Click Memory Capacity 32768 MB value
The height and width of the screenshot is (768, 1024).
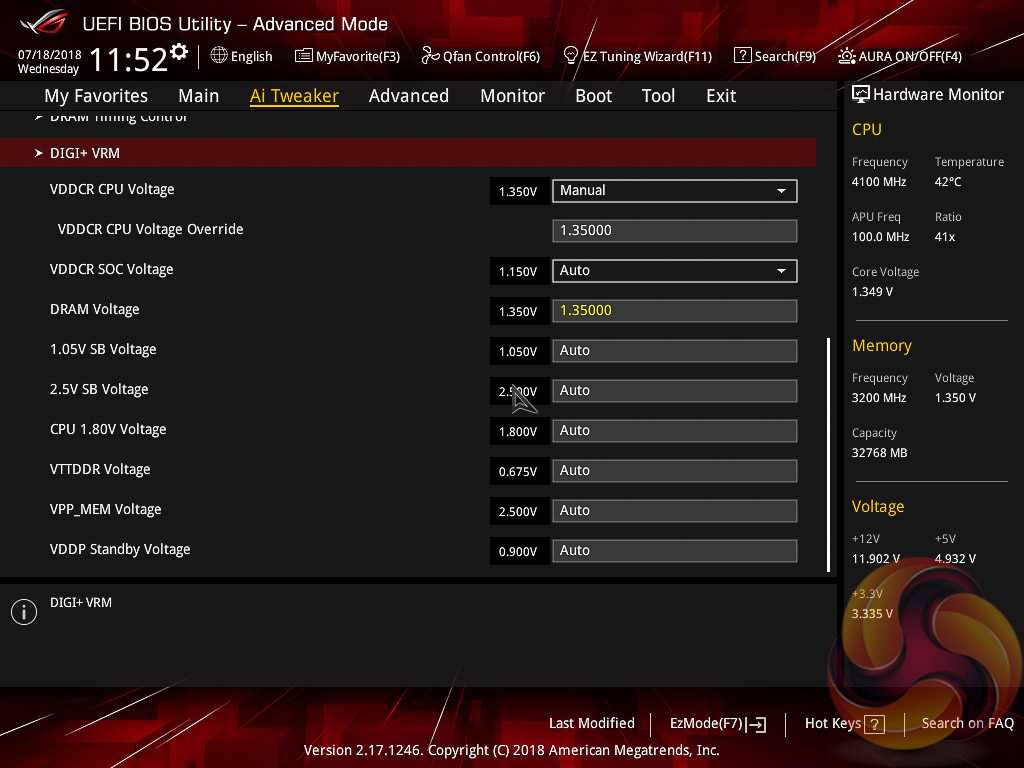[879, 453]
